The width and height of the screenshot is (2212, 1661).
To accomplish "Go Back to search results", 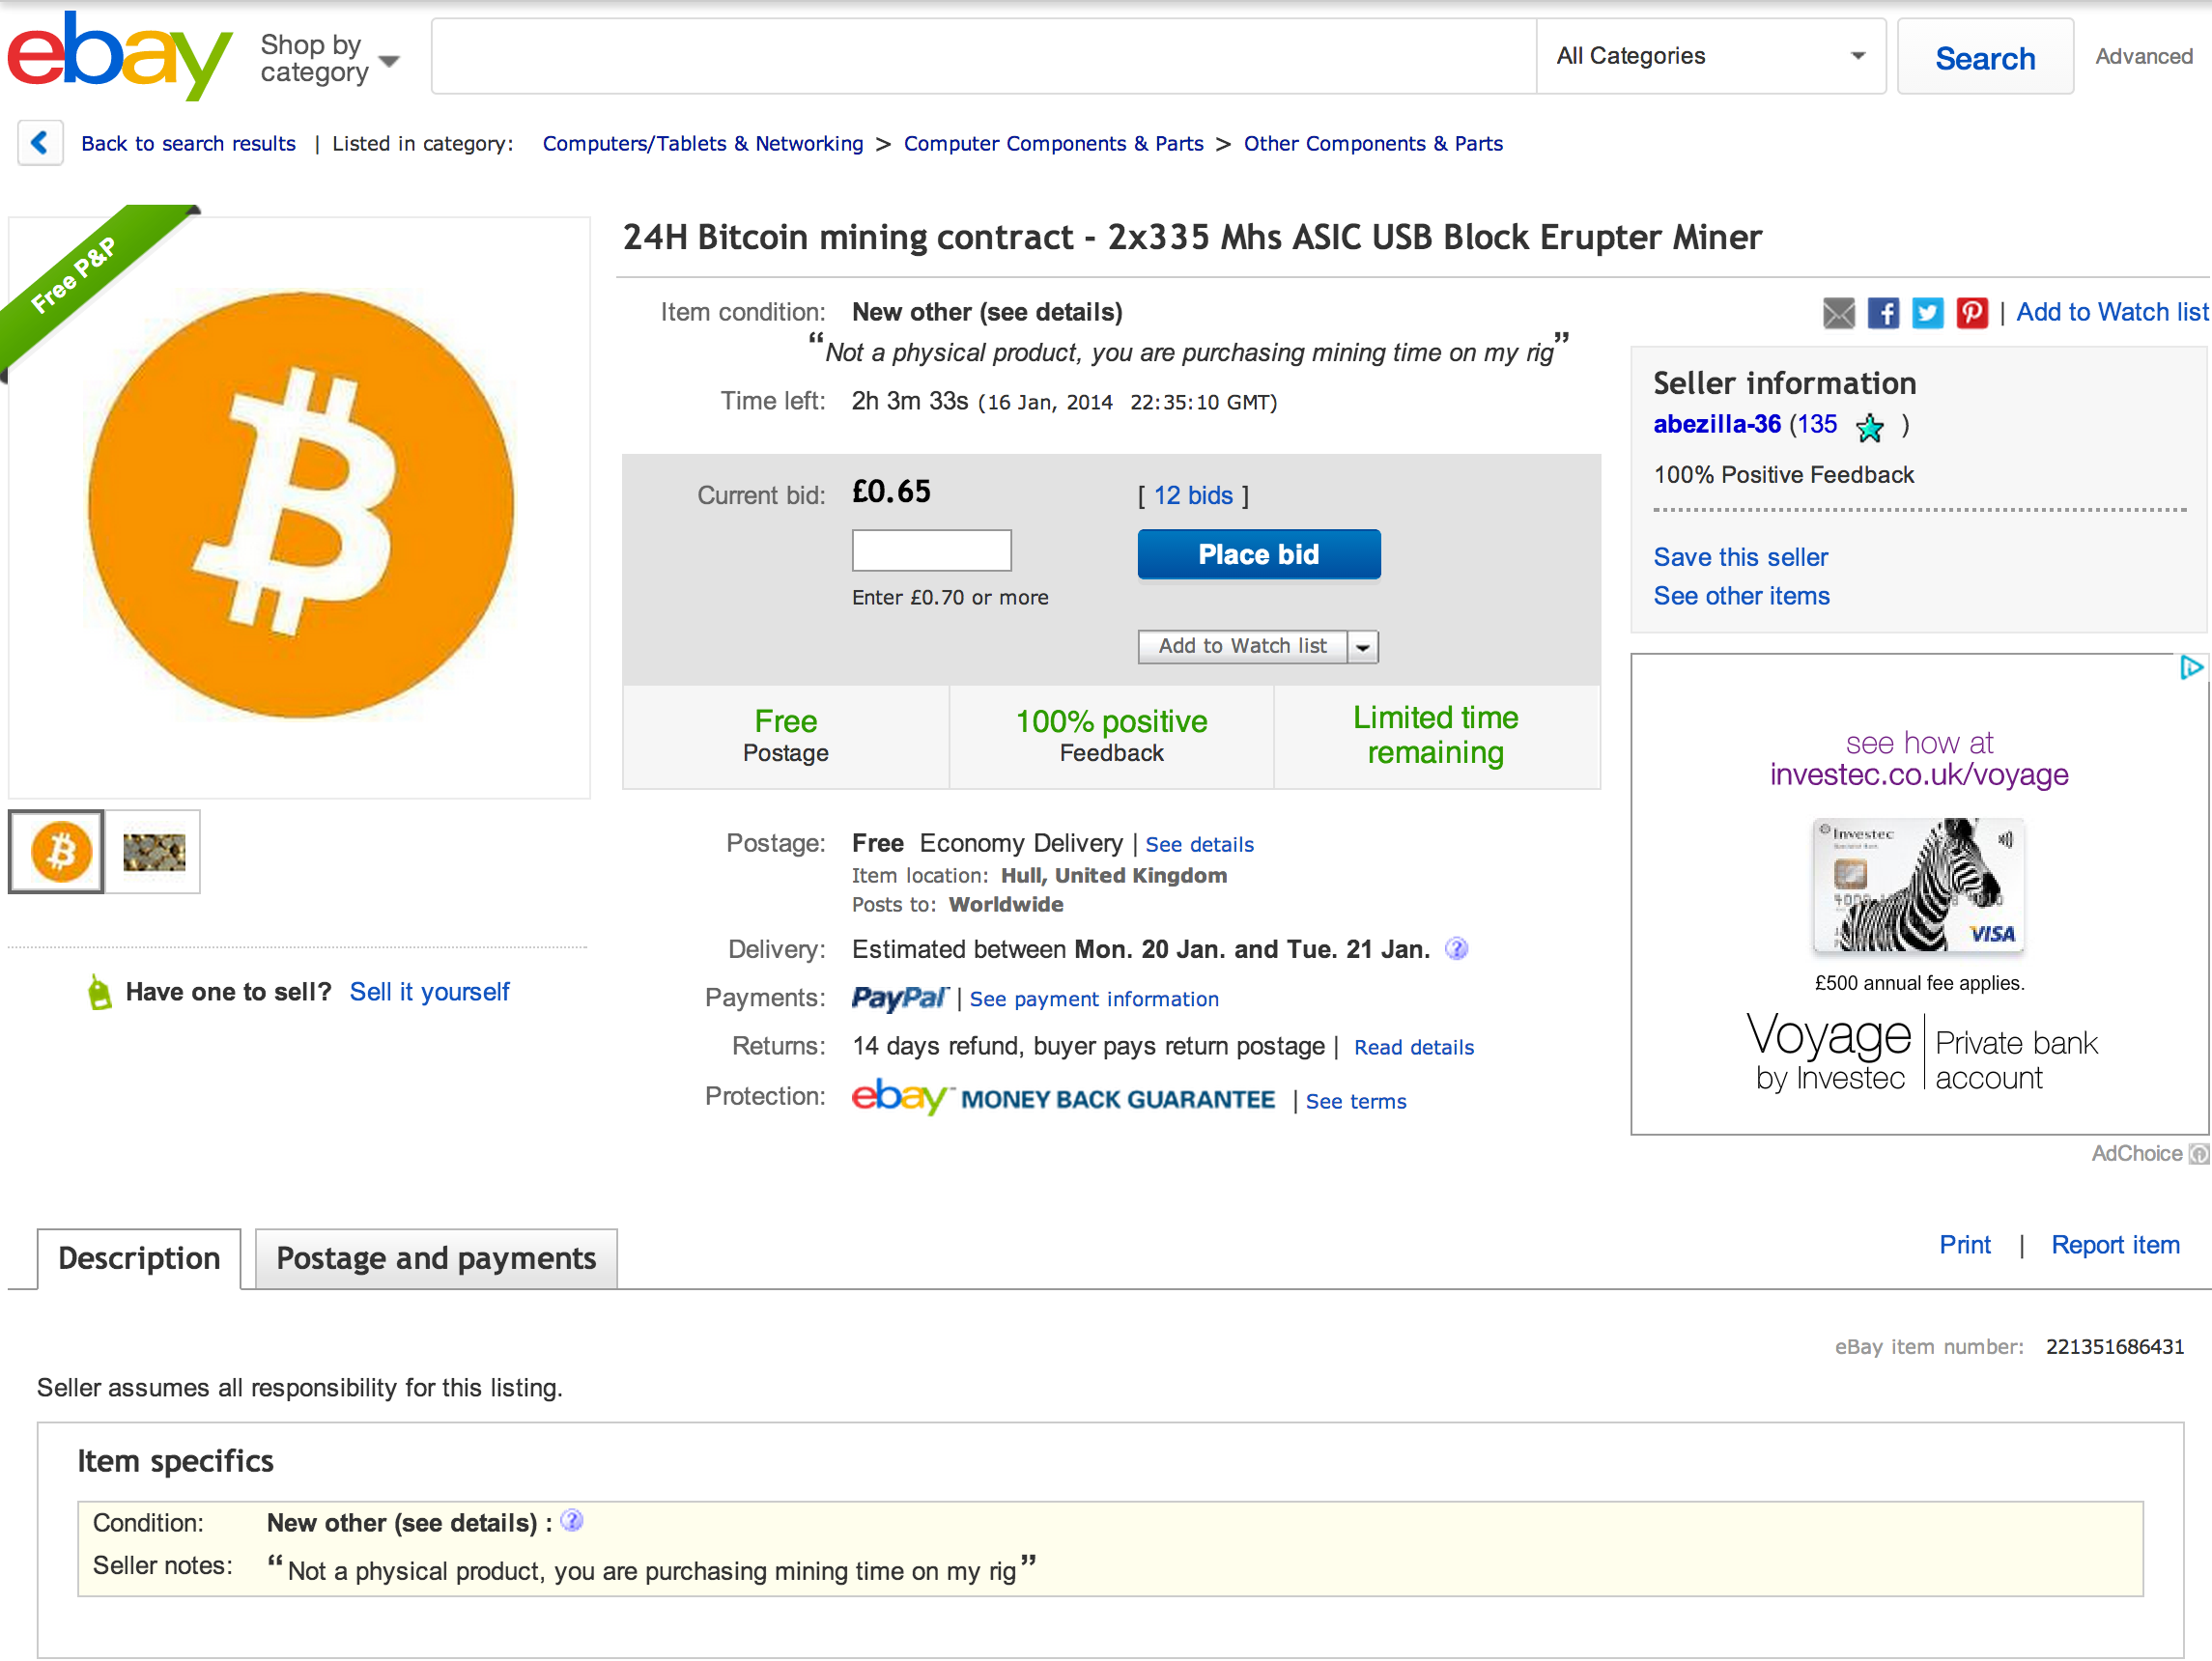I will pyautogui.click(x=188, y=144).
